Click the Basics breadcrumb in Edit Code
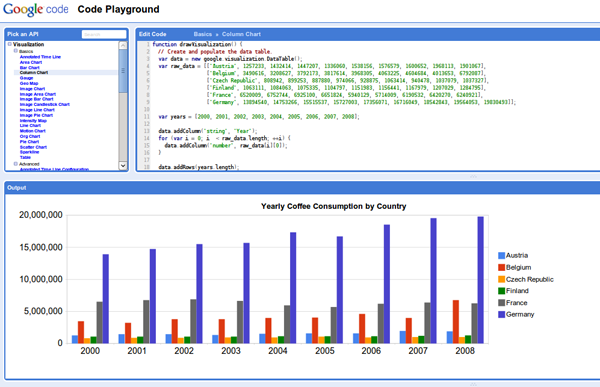This screenshot has height=387, width=600. point(203,34)
